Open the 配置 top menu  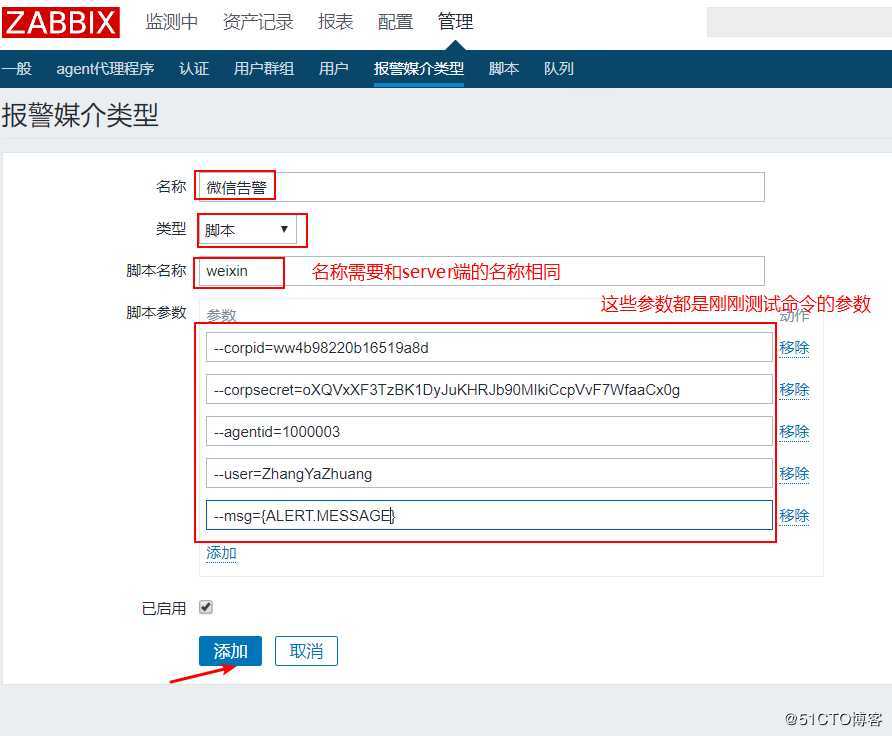395,22
